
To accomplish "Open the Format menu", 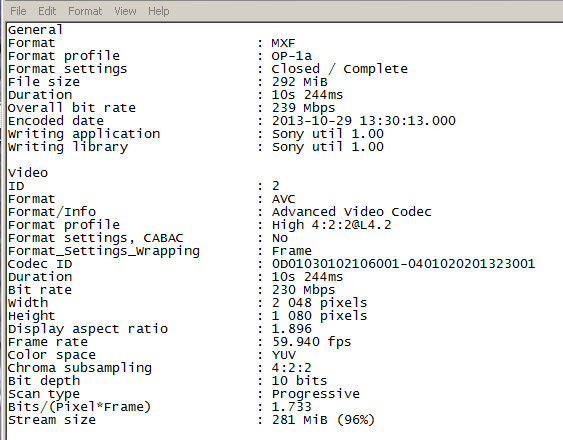I will (x=85, y=11).
